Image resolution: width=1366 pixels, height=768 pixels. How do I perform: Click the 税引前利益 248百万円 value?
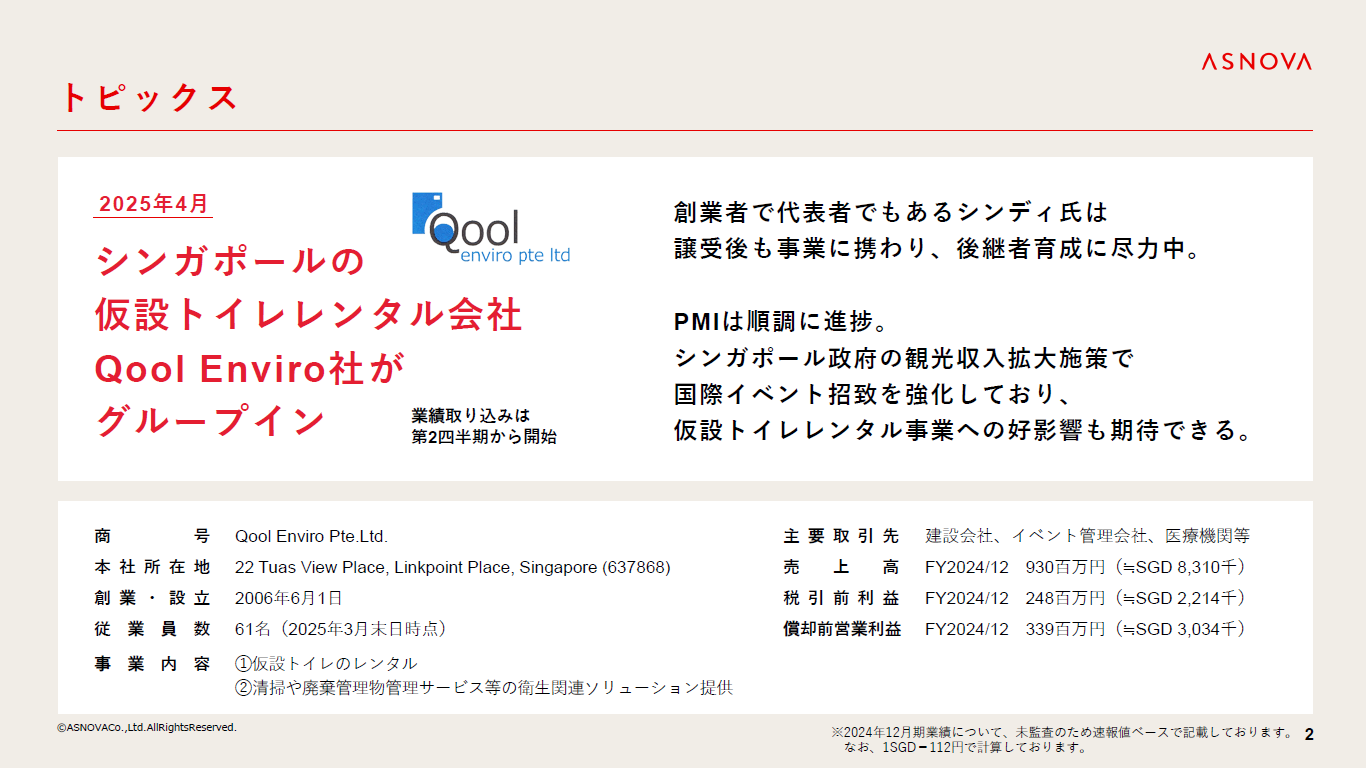coord(1085,598)
